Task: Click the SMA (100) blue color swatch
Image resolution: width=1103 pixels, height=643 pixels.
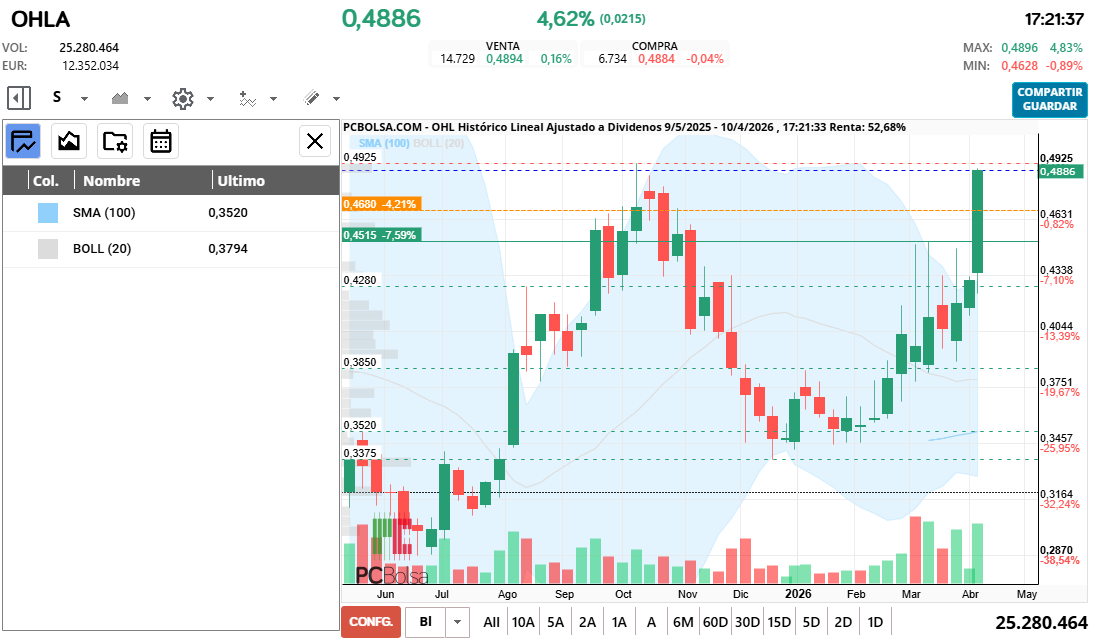Action: coord(47,213)
